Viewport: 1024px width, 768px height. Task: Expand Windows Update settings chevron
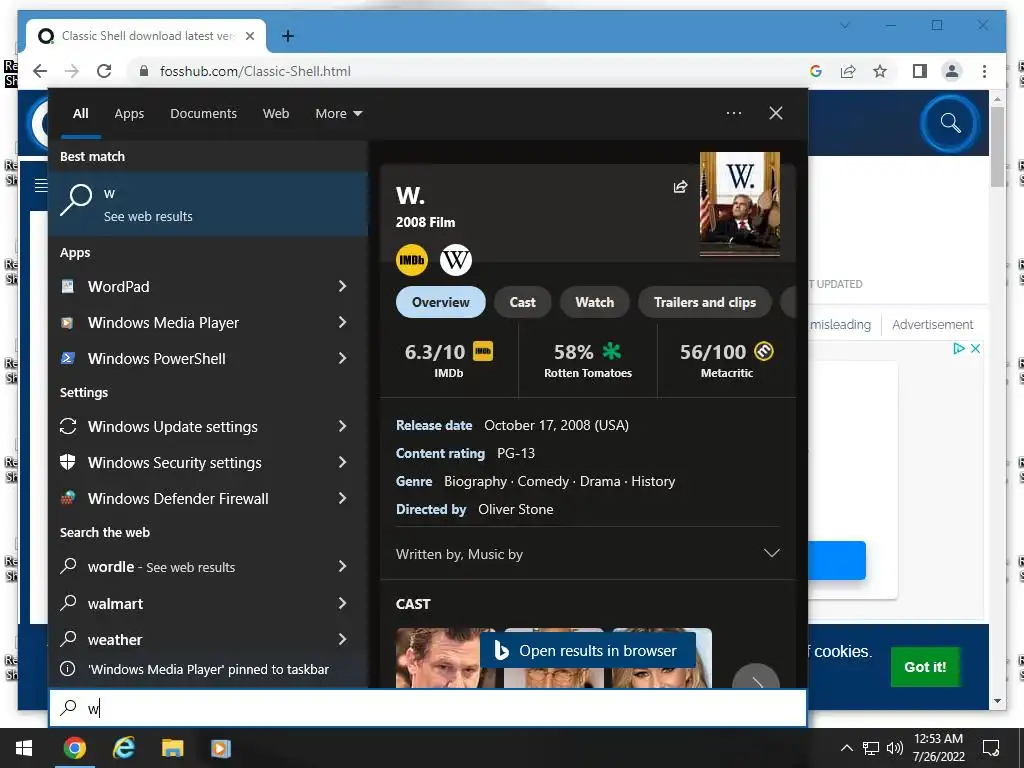pyautogui.click(x=342, y=426)
